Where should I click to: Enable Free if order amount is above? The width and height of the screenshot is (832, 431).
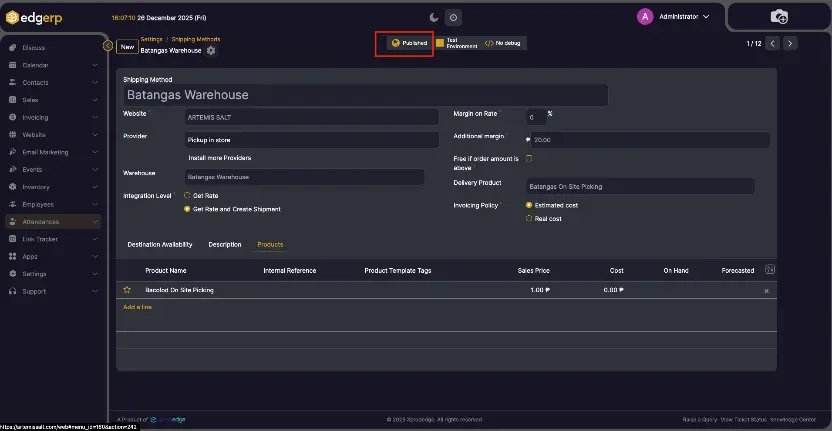pos(529,158)
